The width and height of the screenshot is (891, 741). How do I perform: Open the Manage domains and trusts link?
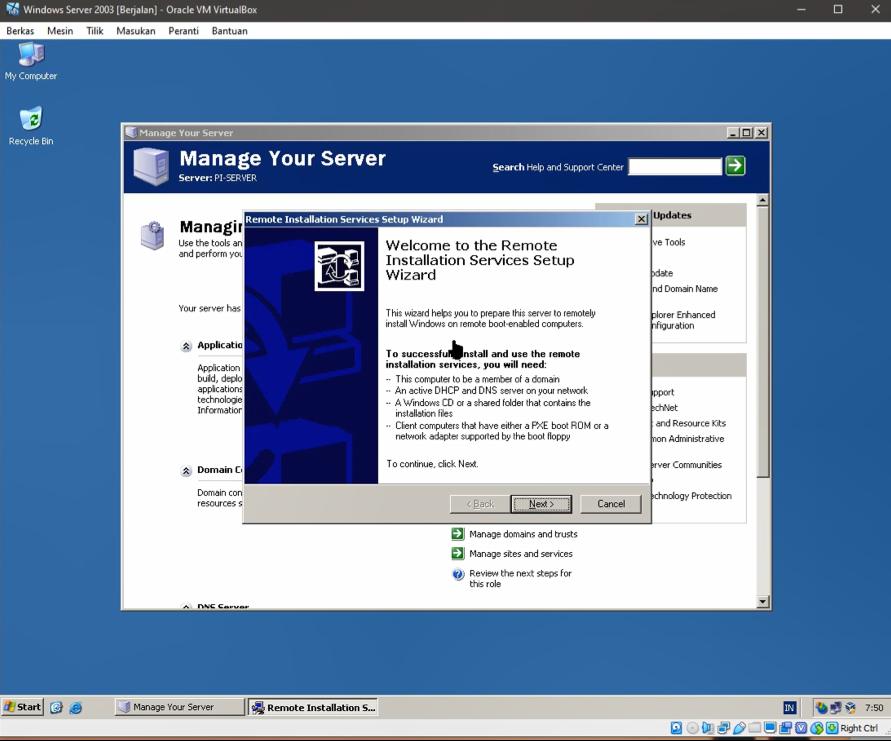pyautogui.click(x=523, y=534)
